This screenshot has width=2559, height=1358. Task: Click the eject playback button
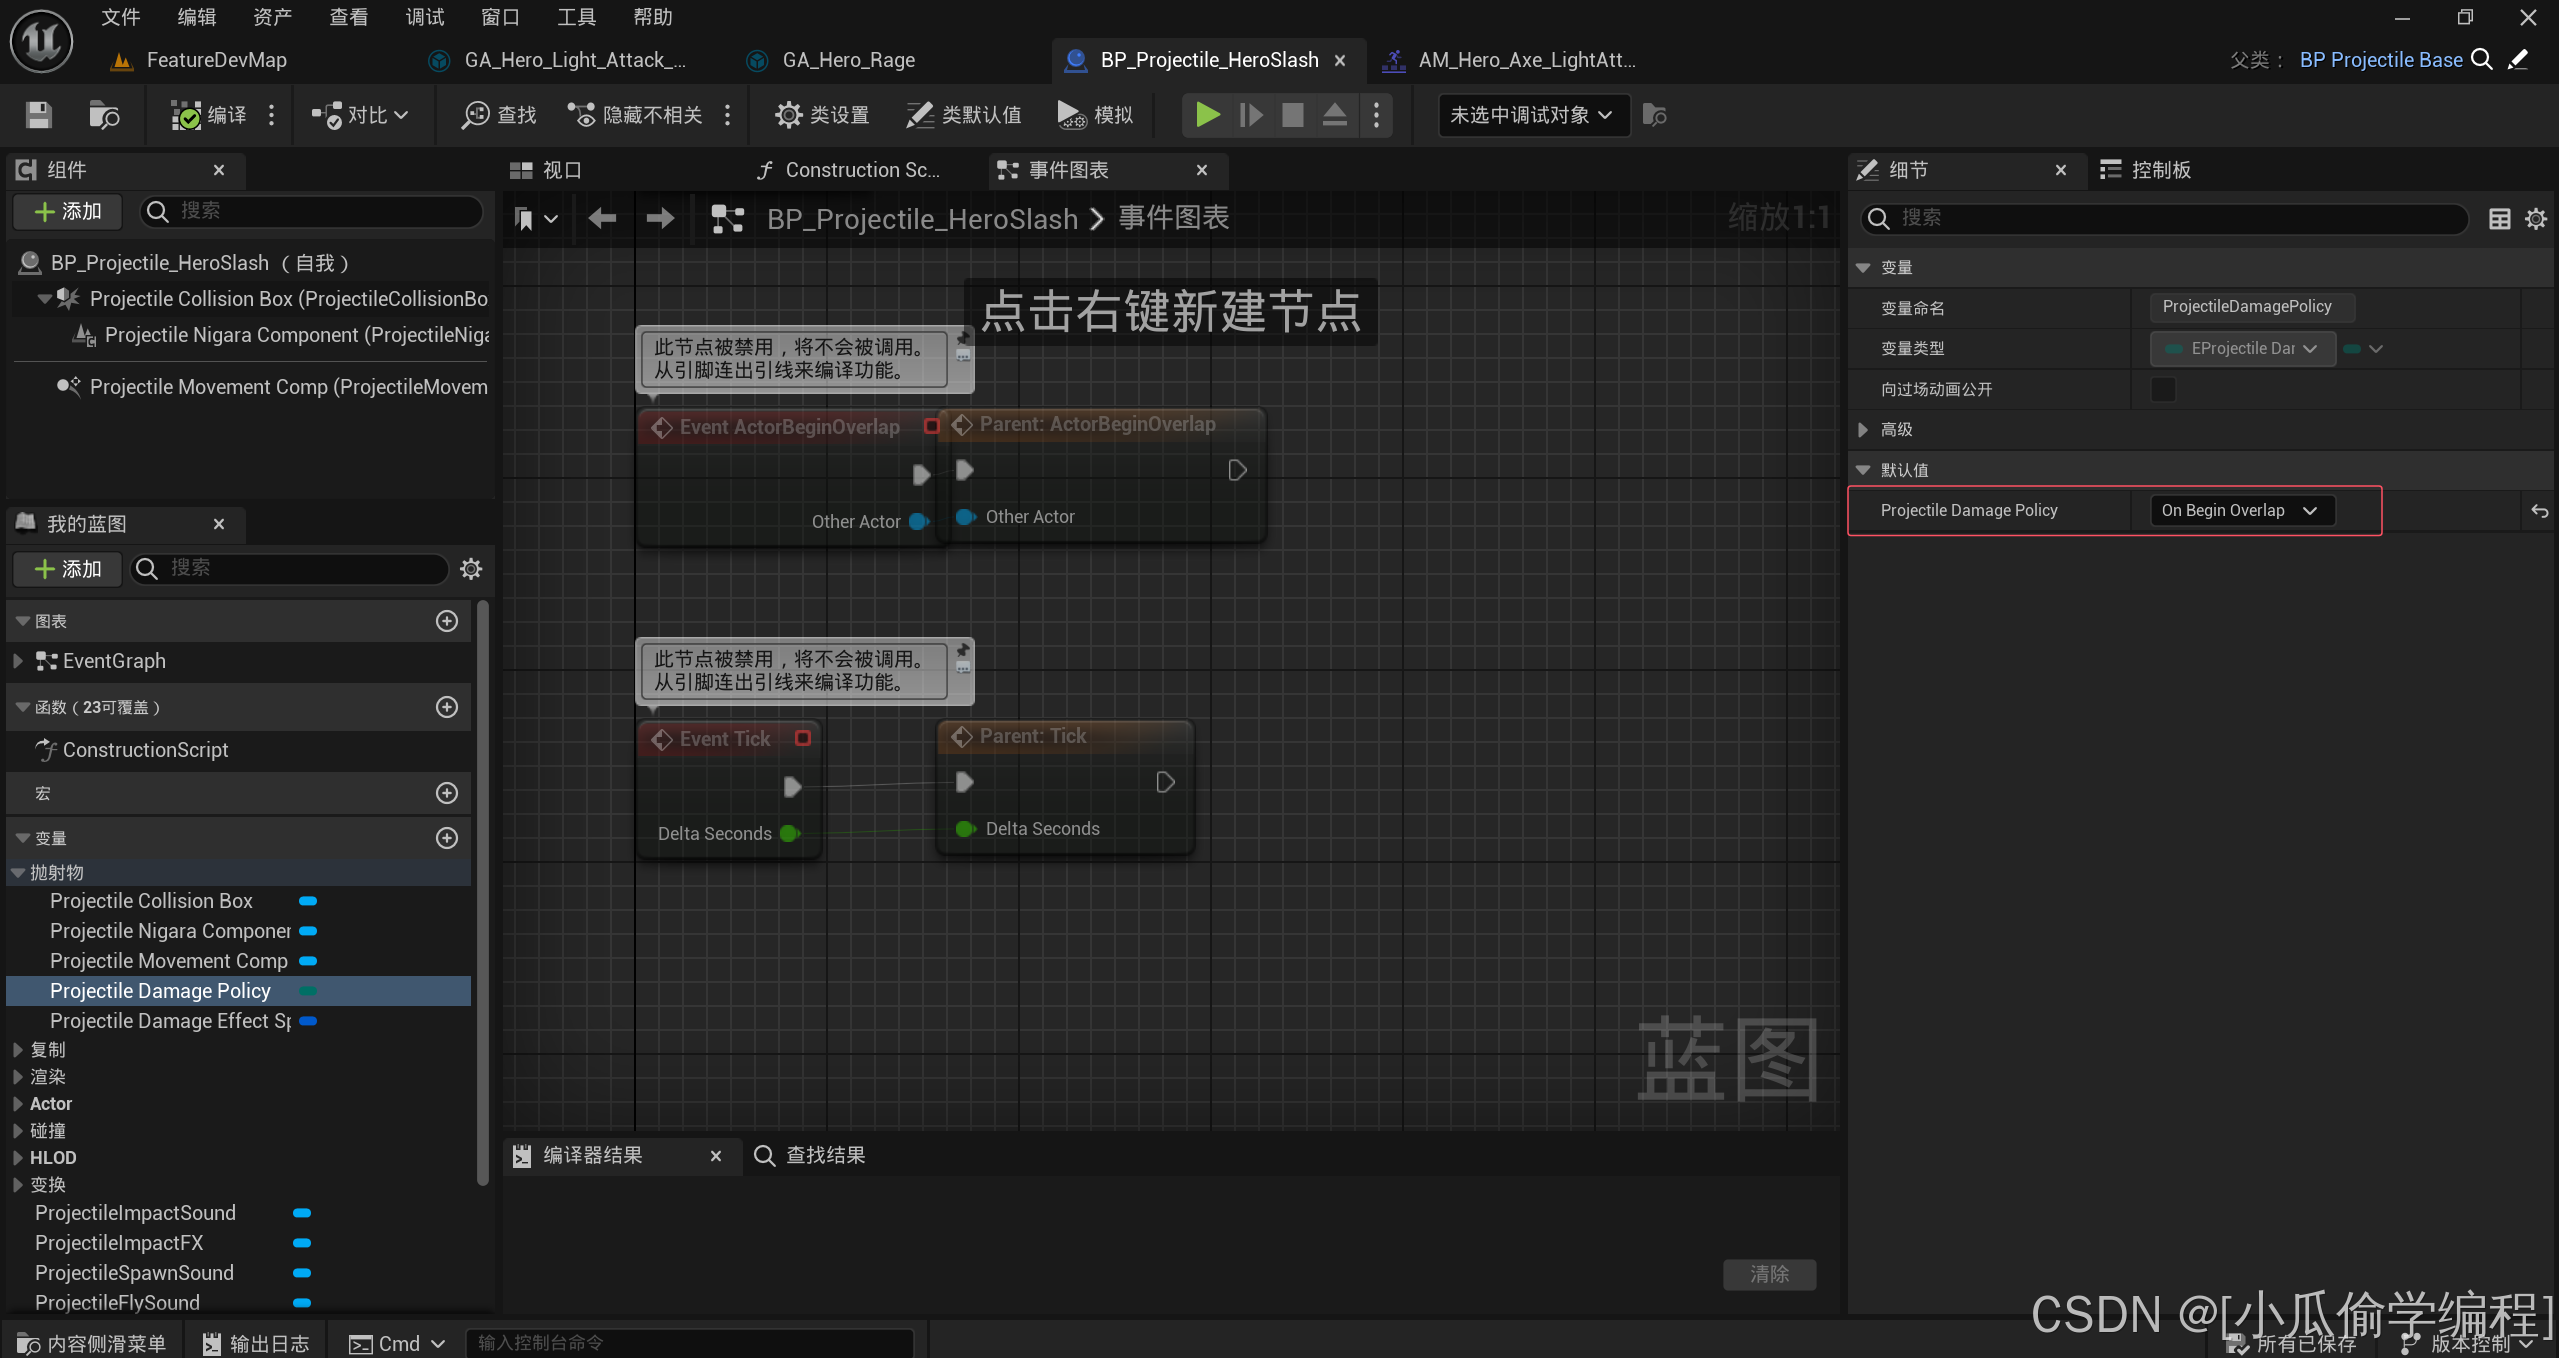(x=1334, y=115)
